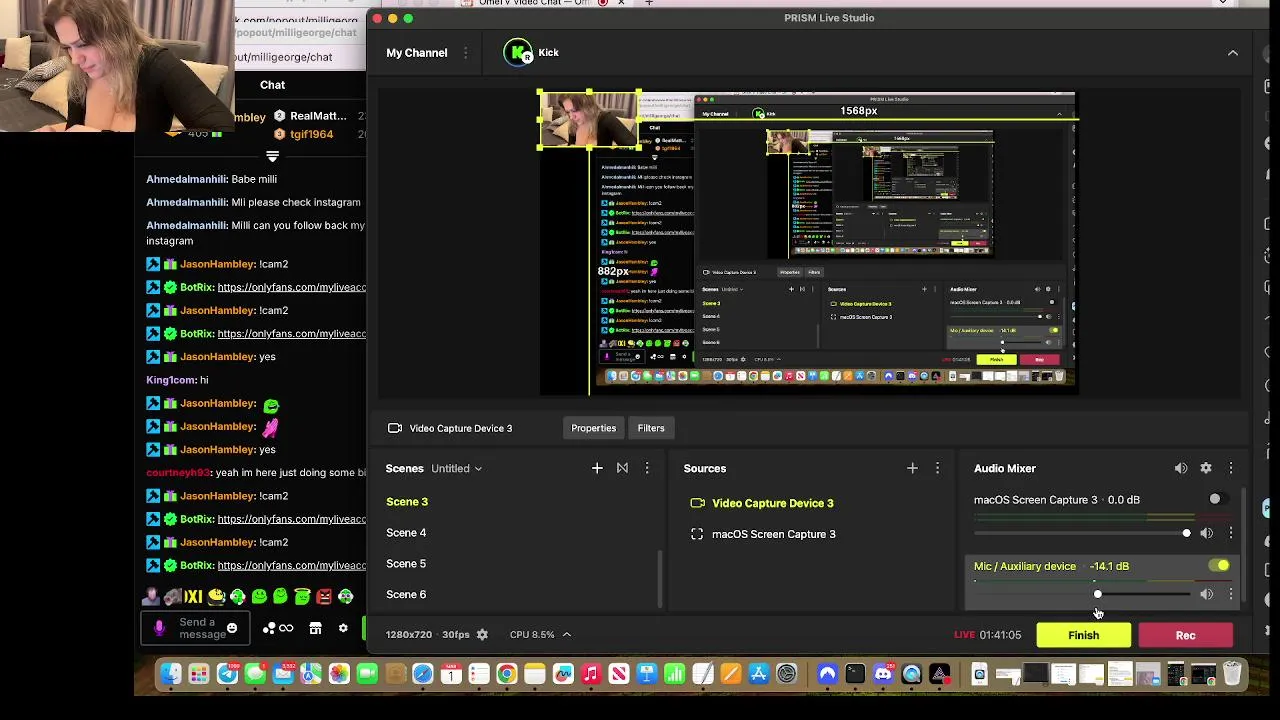Open macOS Screen Capture 3 audio options menu
Screen dimensions: 1280x720
coord(1231,533)
